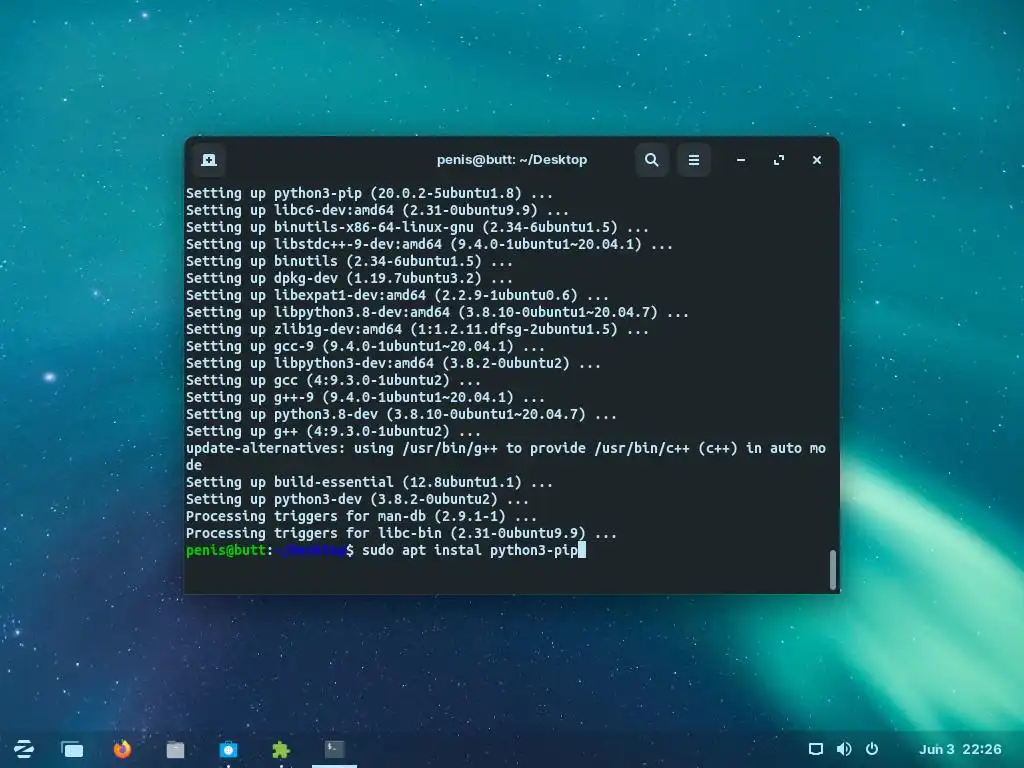Click line 'Setting up binutils (2.34-6ubuntu1.5)'
This screenshot has height=768, width=1024.
tap(349, 261)
